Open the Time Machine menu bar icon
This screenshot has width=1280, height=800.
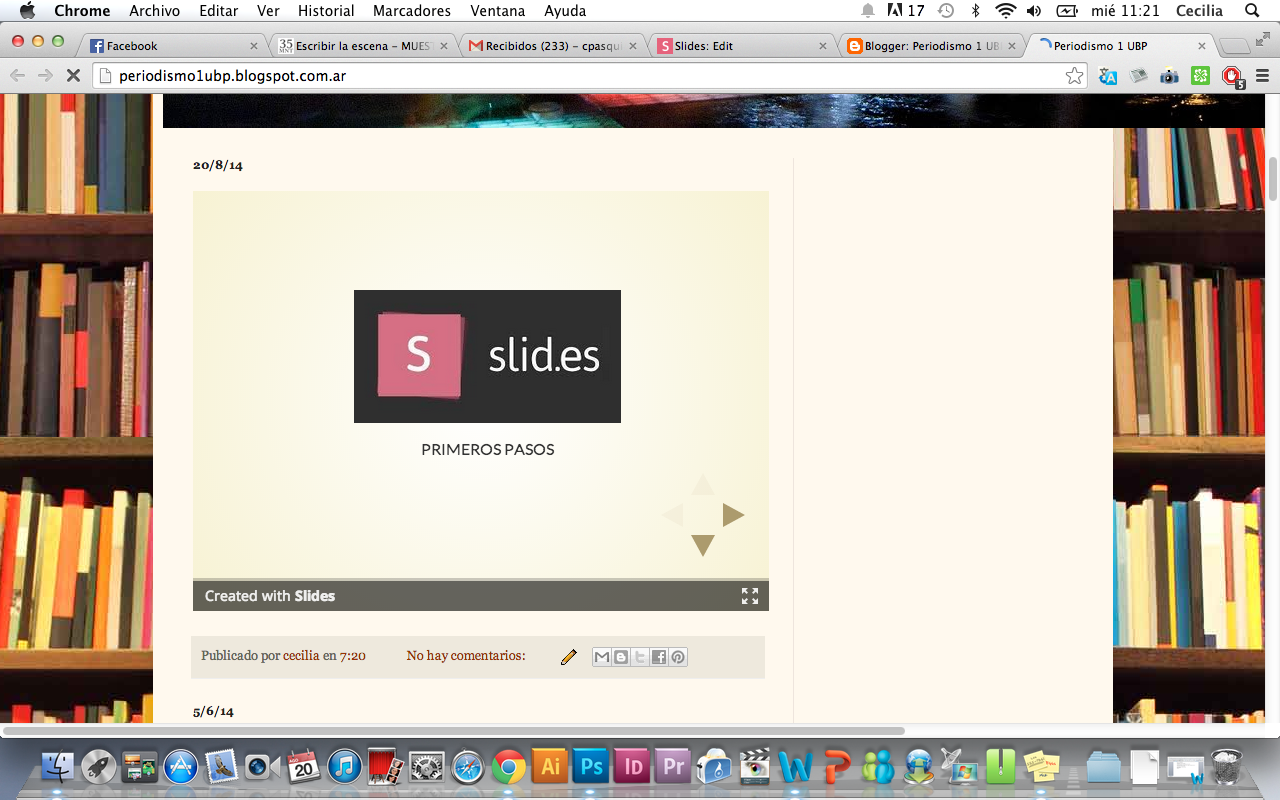946,11
